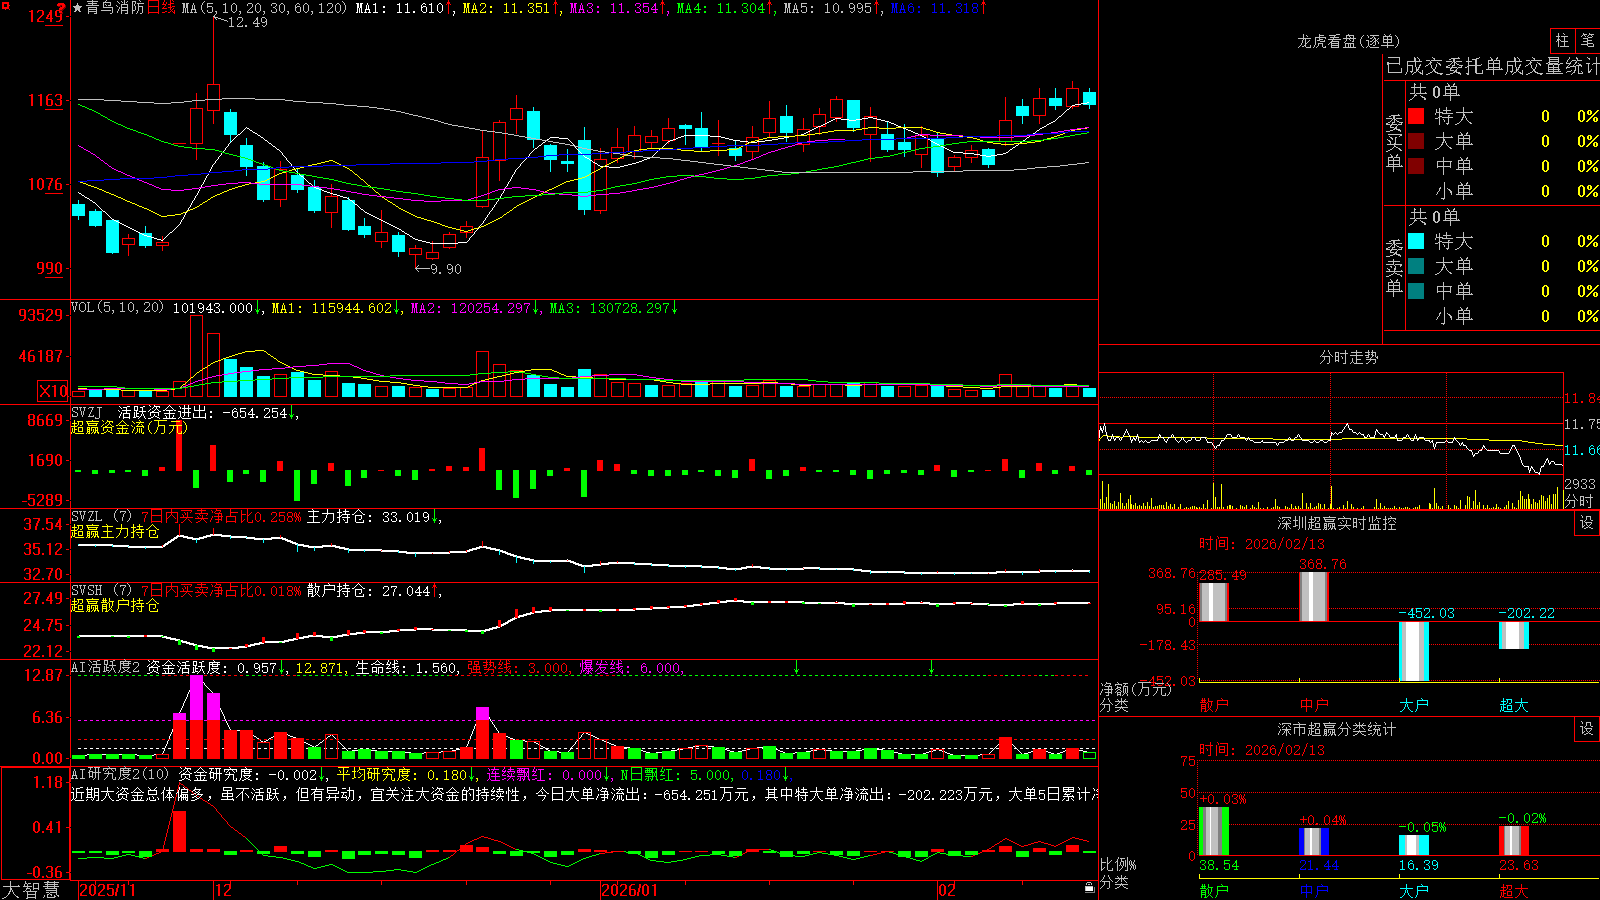Screen dimensions: 1600x900
Task: Click the 9.90 low price label
Action: [446, 269]
